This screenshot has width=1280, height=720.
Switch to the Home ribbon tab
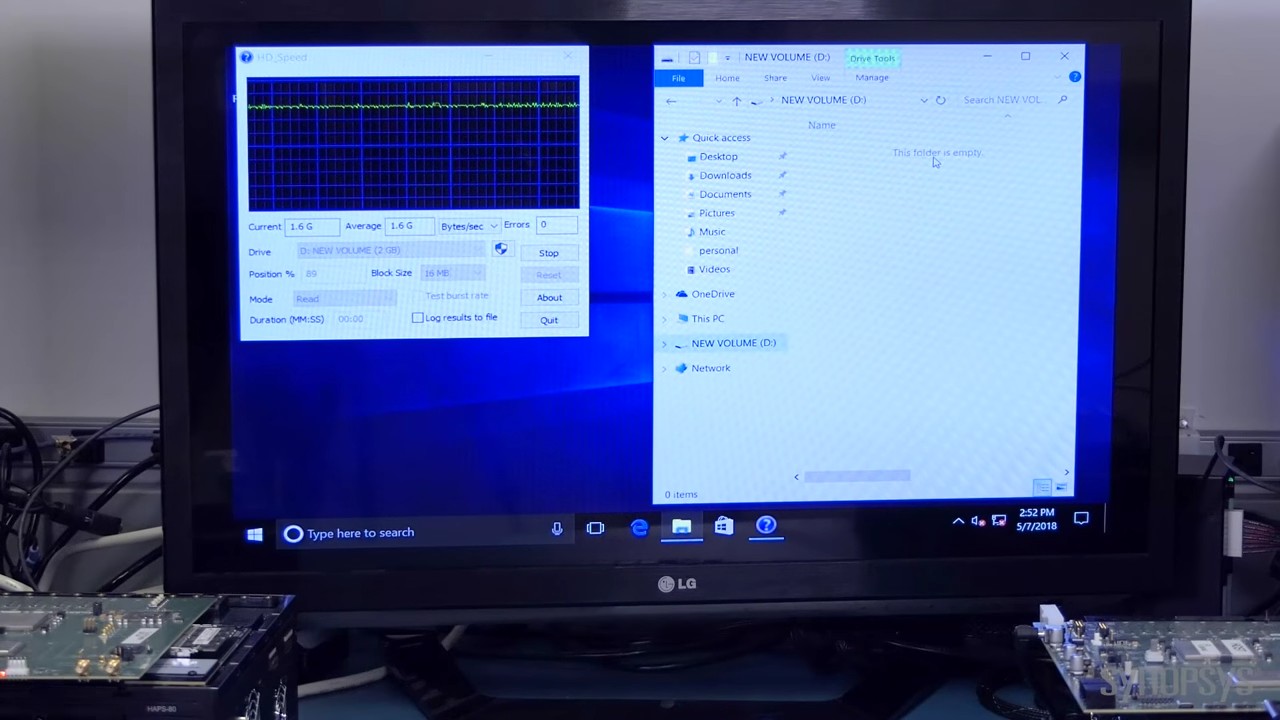click(727, 78)
